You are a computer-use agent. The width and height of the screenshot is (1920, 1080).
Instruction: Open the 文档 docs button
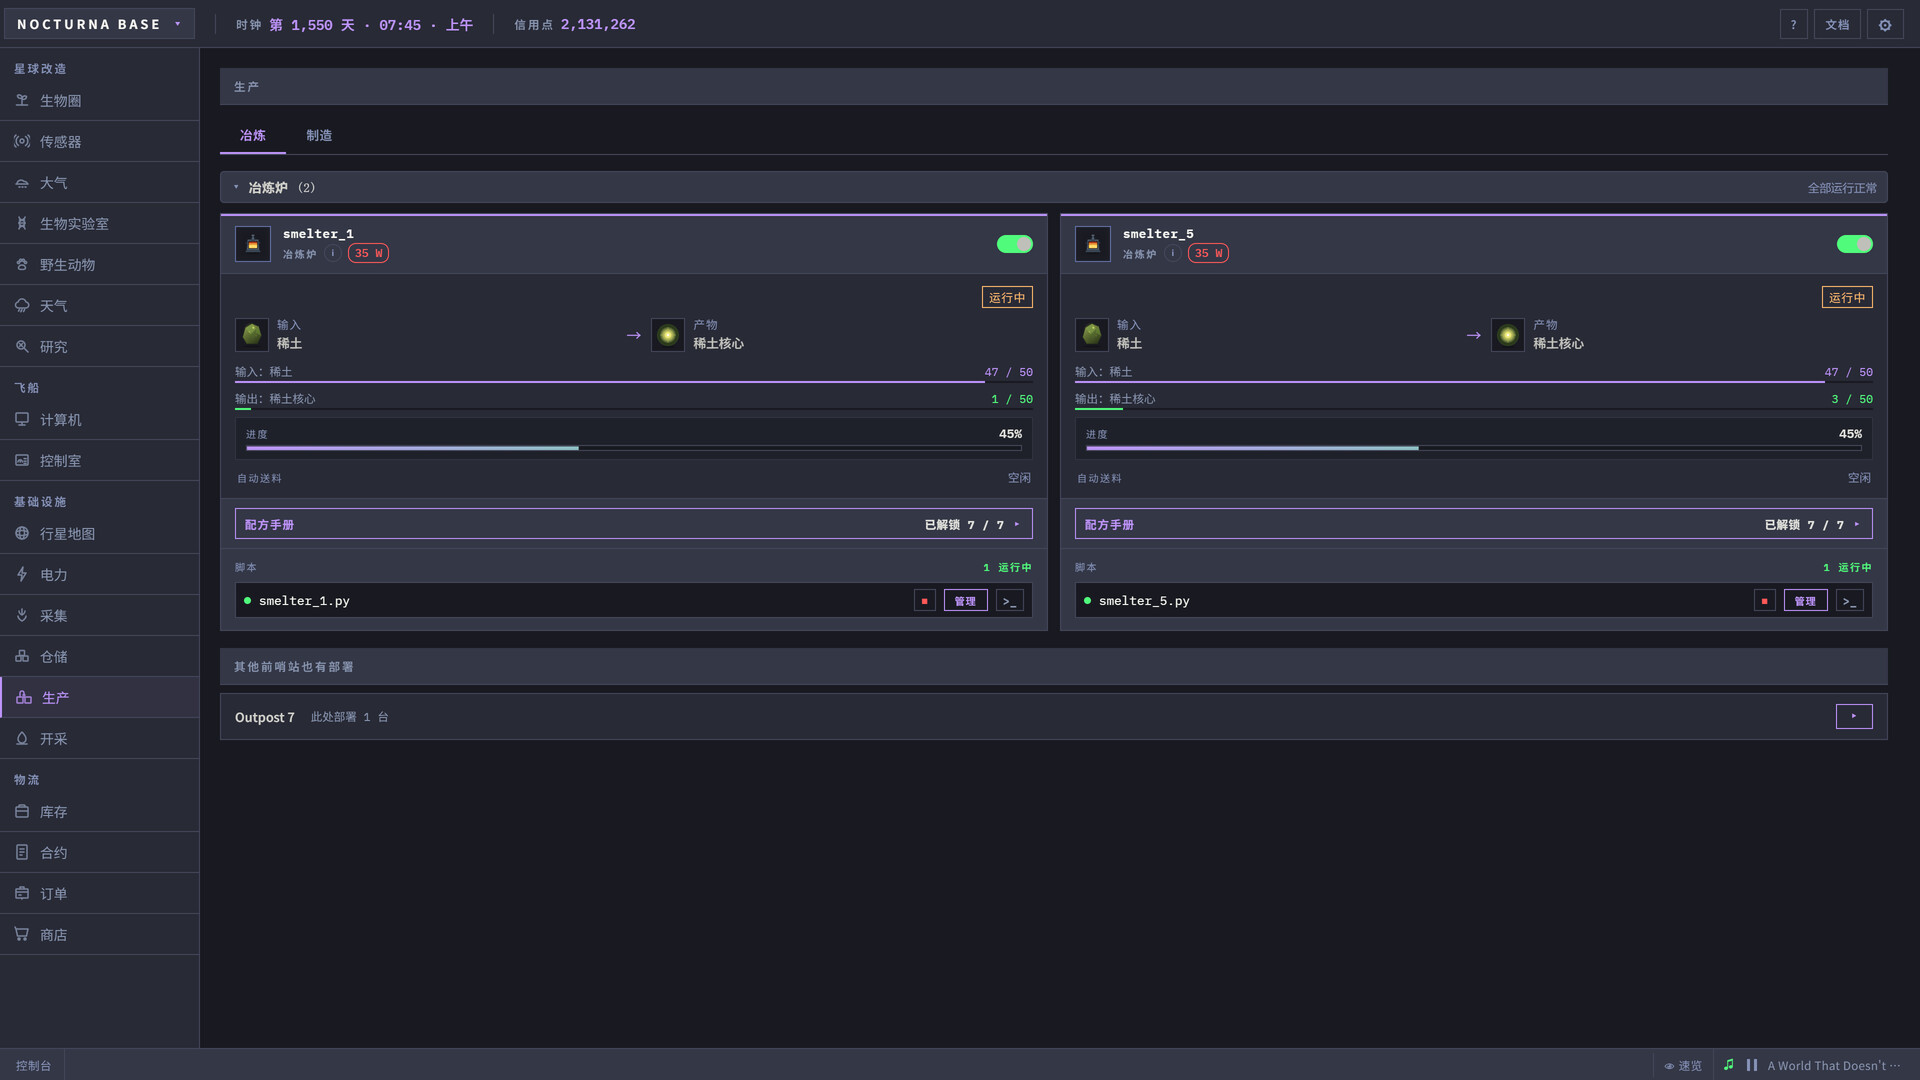click(1837, 25)
